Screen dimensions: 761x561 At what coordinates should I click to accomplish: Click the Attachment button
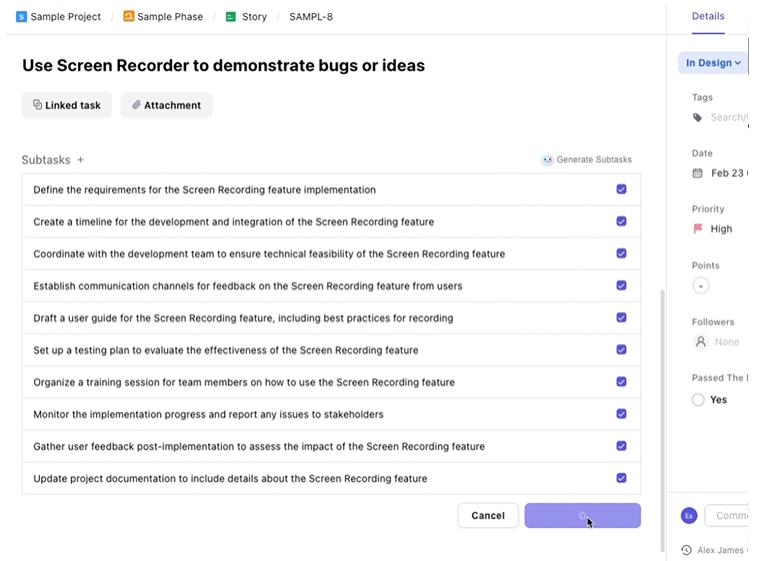[166, 105]
